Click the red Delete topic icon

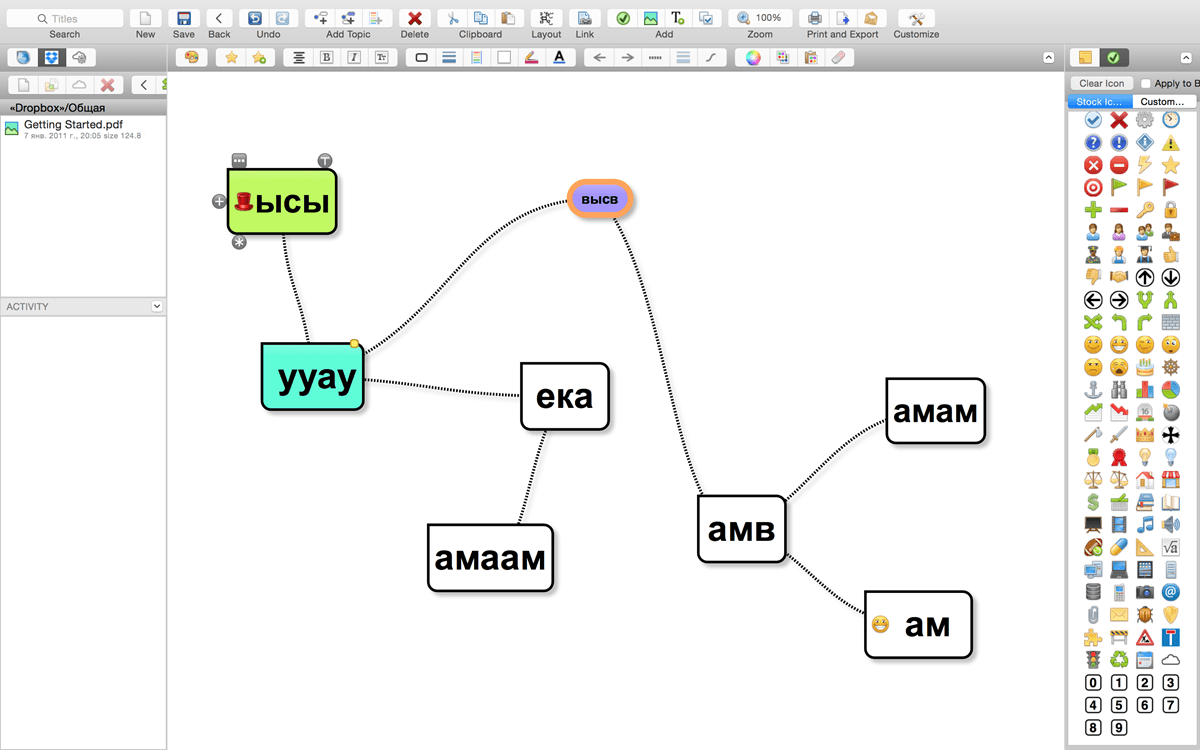tap(415, 18)
